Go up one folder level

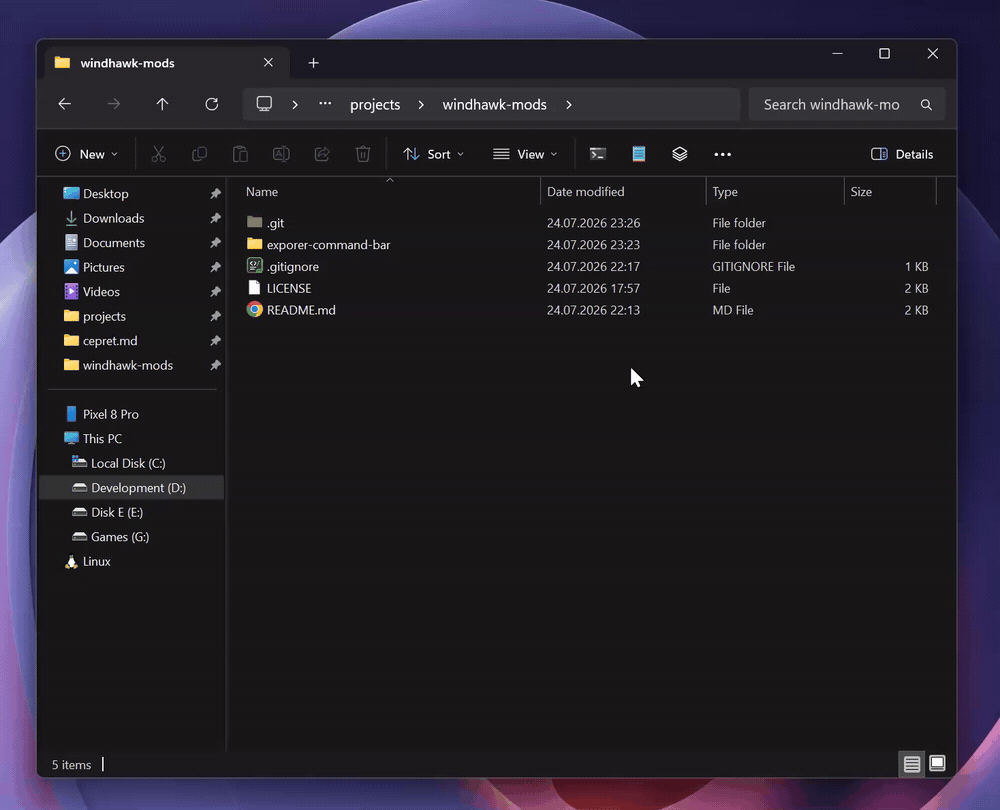163,104
